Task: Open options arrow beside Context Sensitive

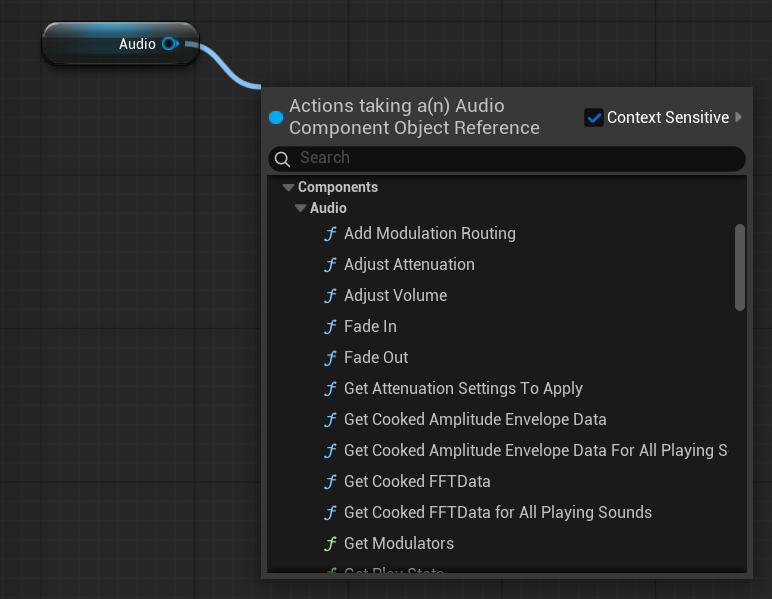Action: tap(738, 117)
